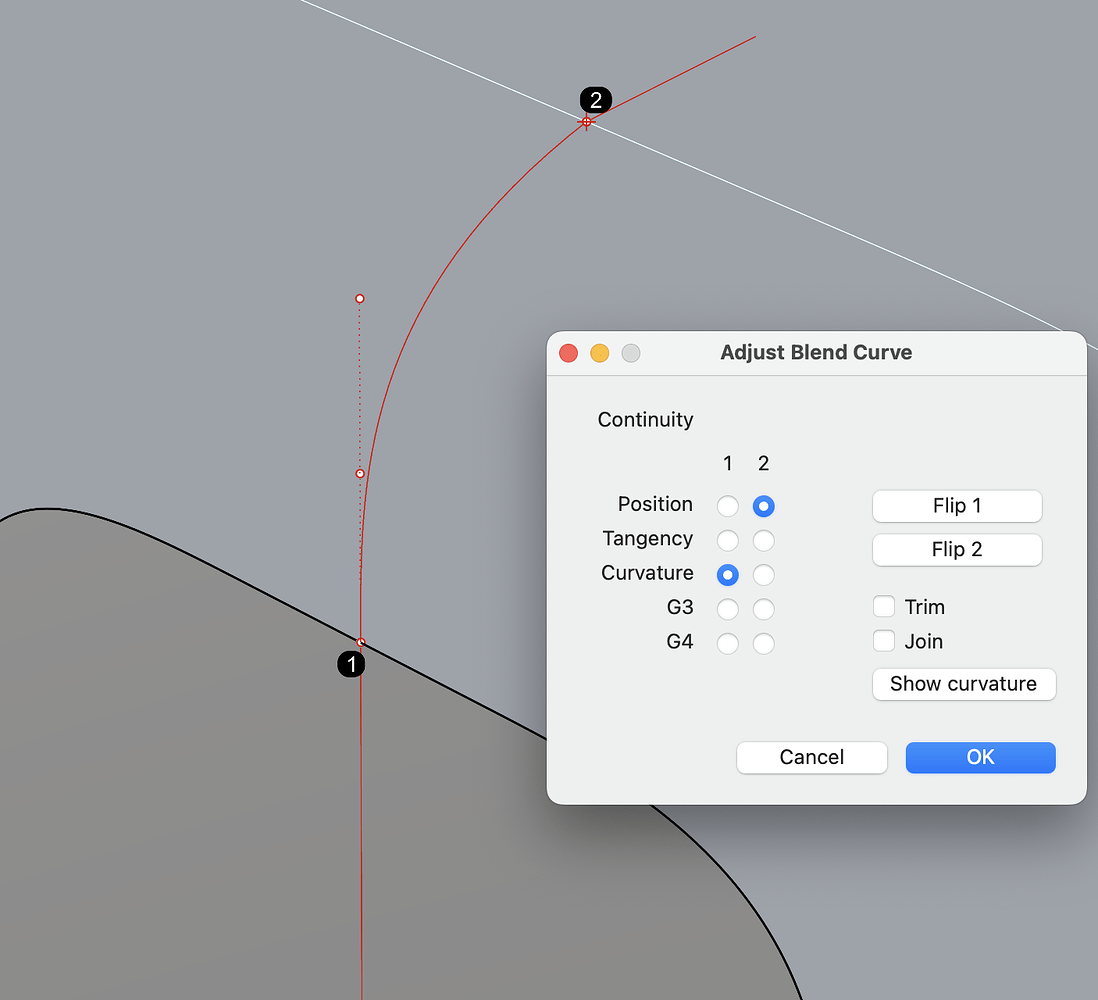
Task: Select the Position radio for end 2
Action: tap(764, 506)
